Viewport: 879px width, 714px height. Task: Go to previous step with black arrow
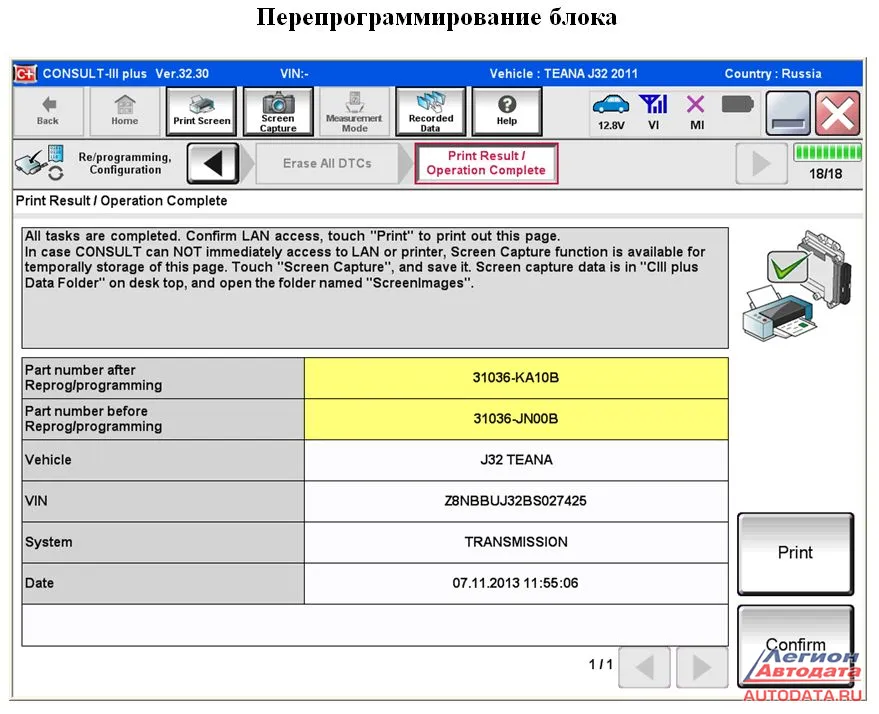coord(213,164)
